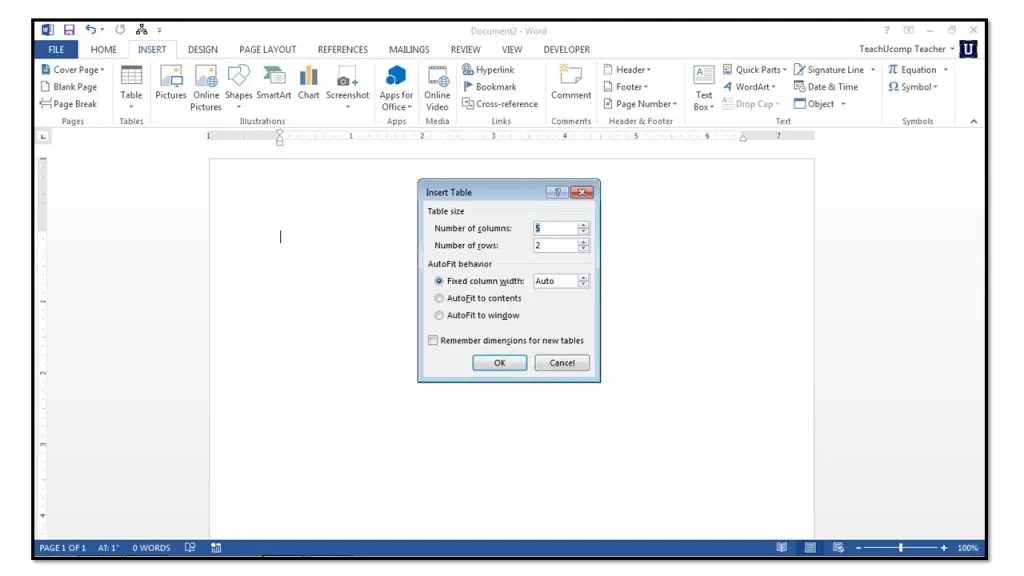Screen dimensions: 1024x576
Task: Cancel the Insert Table dialog
Action: [x=562, y=363]
